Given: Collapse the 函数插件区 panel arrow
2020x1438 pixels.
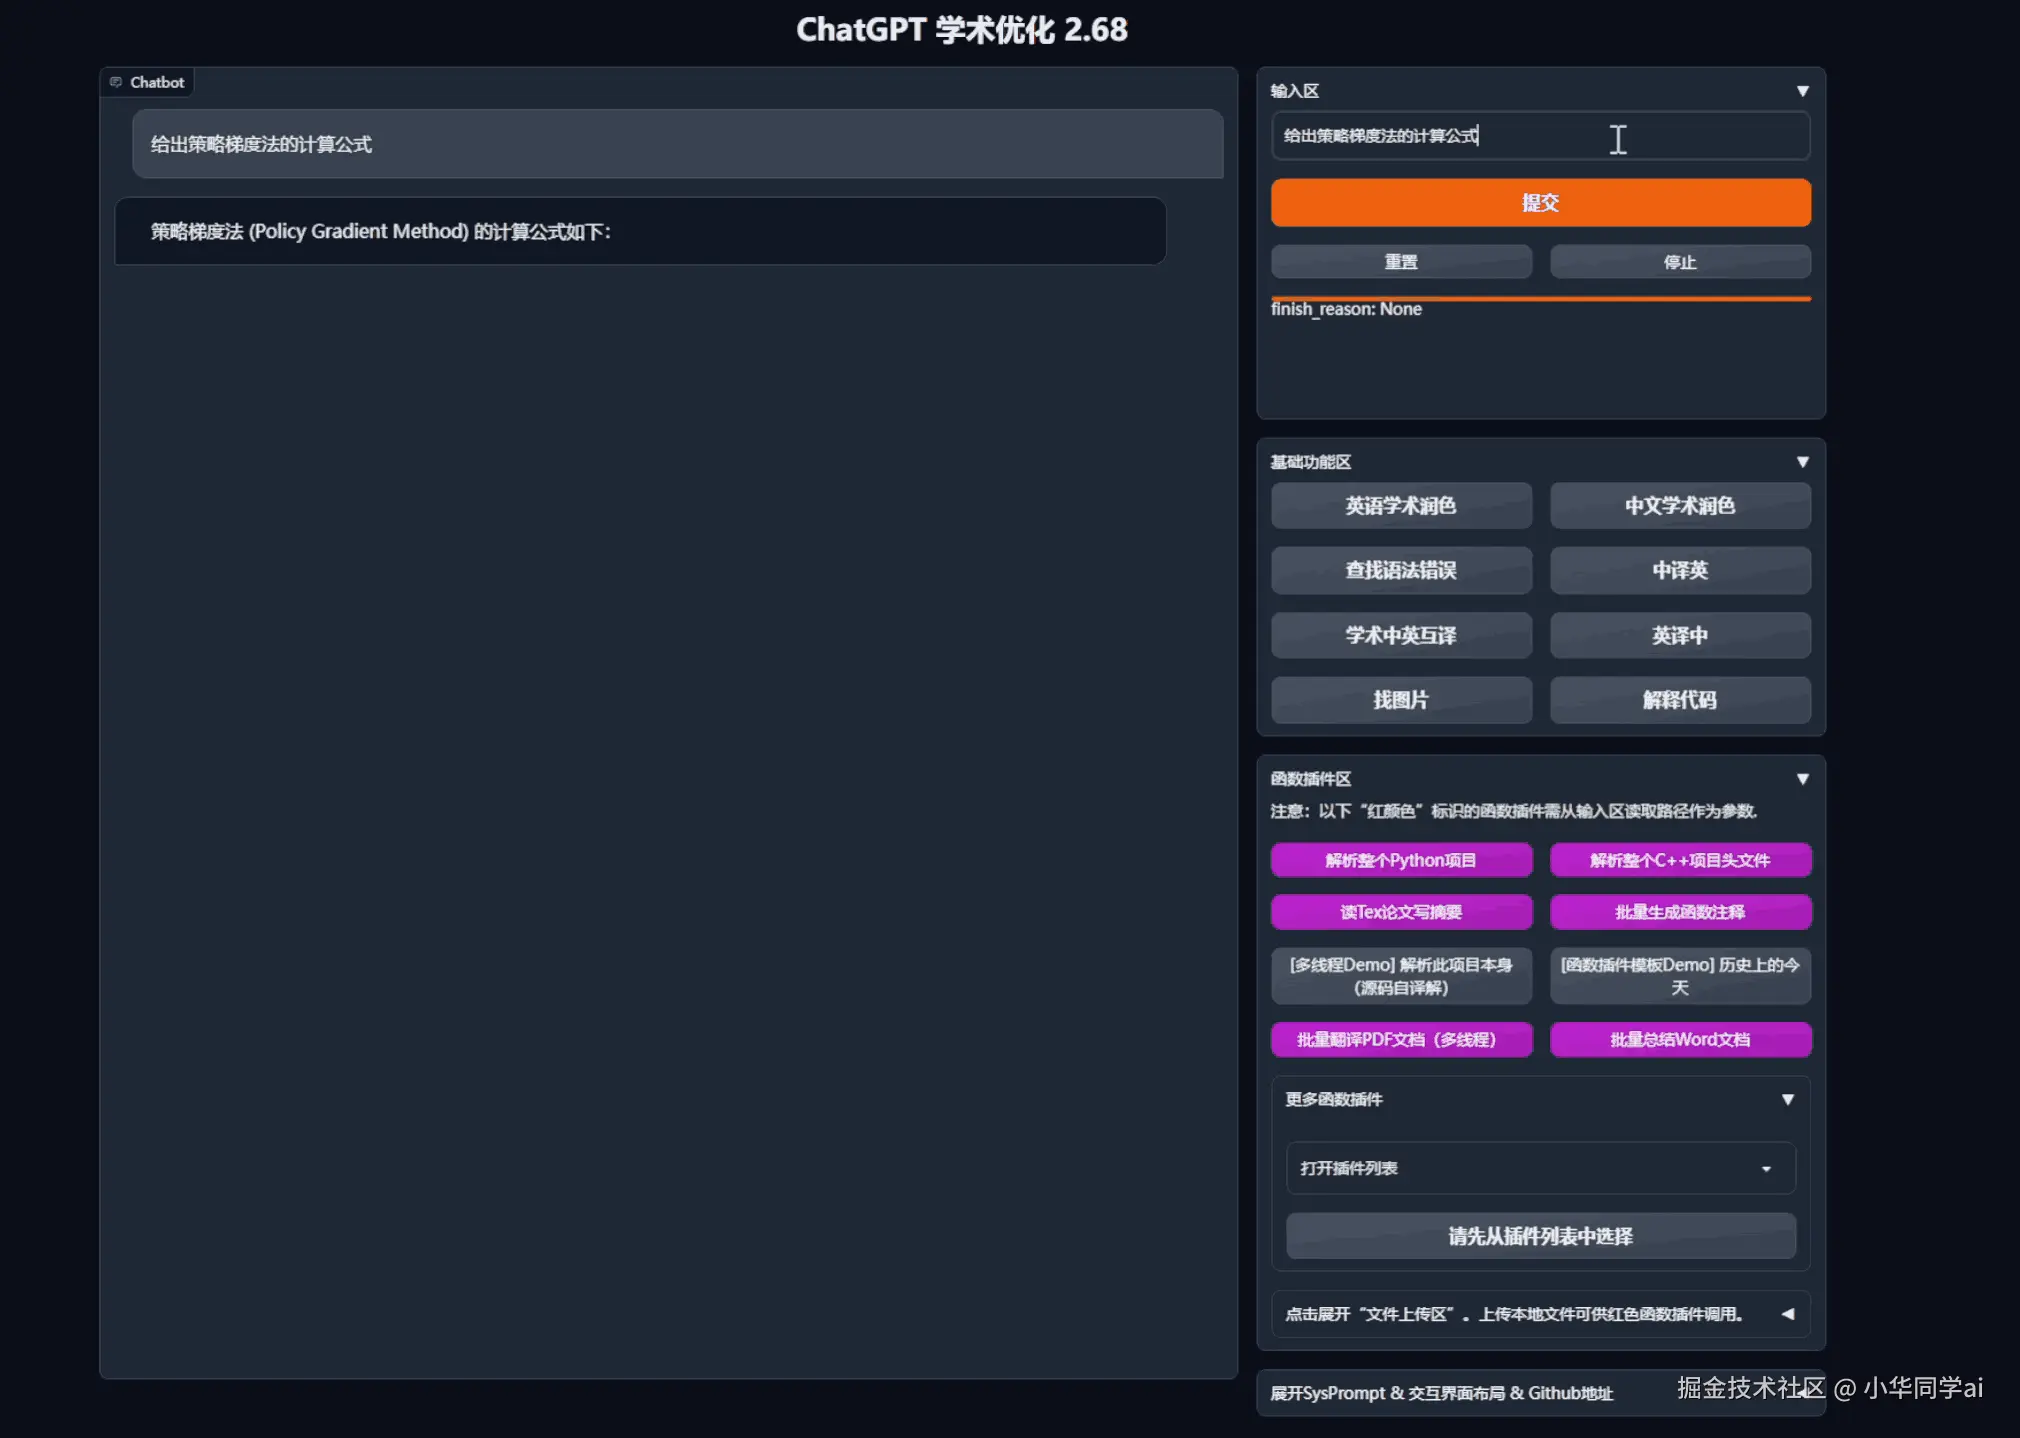Looking at the screenshot, I should click(1802, 779).
